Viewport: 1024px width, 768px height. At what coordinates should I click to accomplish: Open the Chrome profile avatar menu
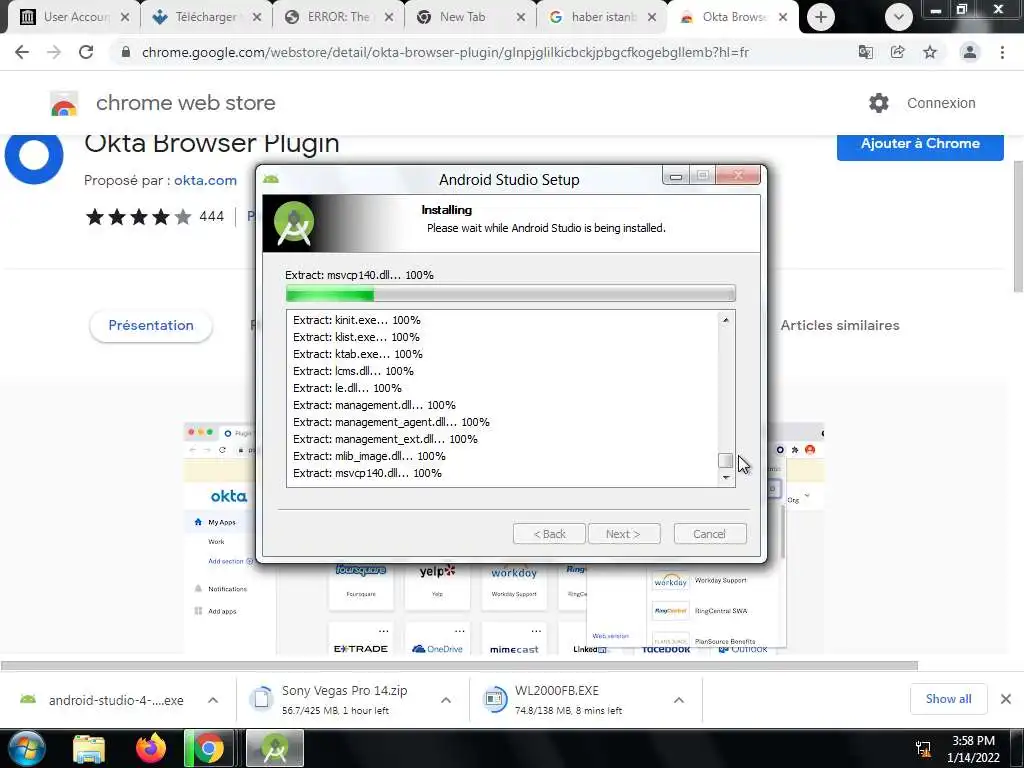coord(970,52)
